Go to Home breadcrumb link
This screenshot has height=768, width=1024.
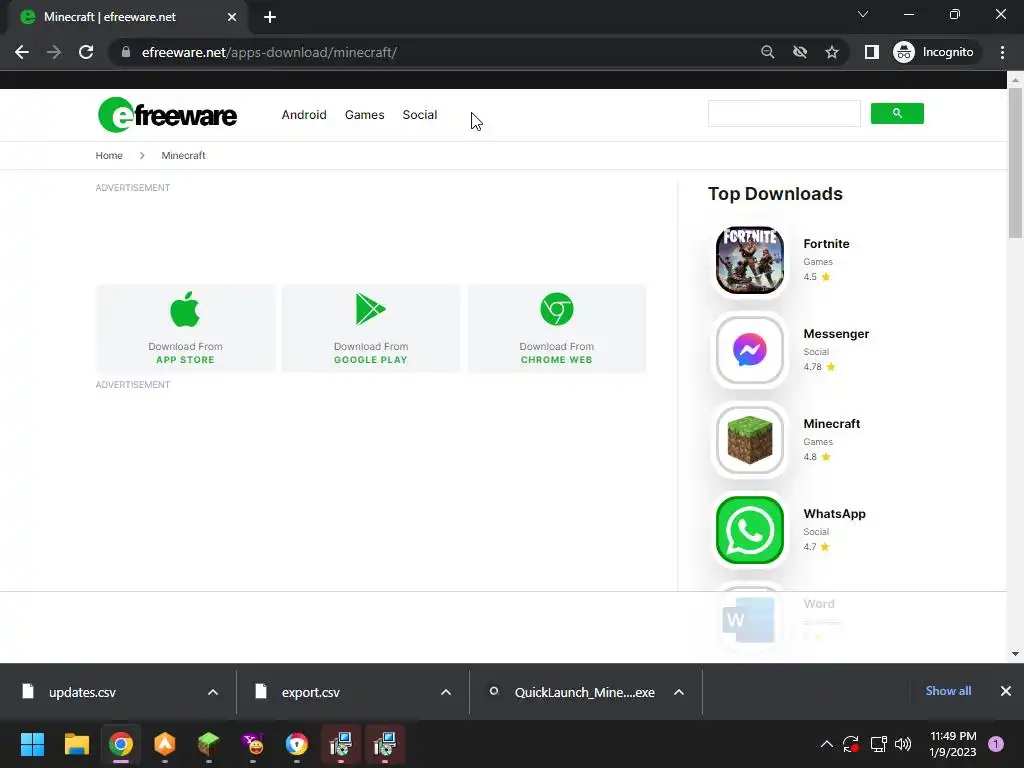coord(109,155)
